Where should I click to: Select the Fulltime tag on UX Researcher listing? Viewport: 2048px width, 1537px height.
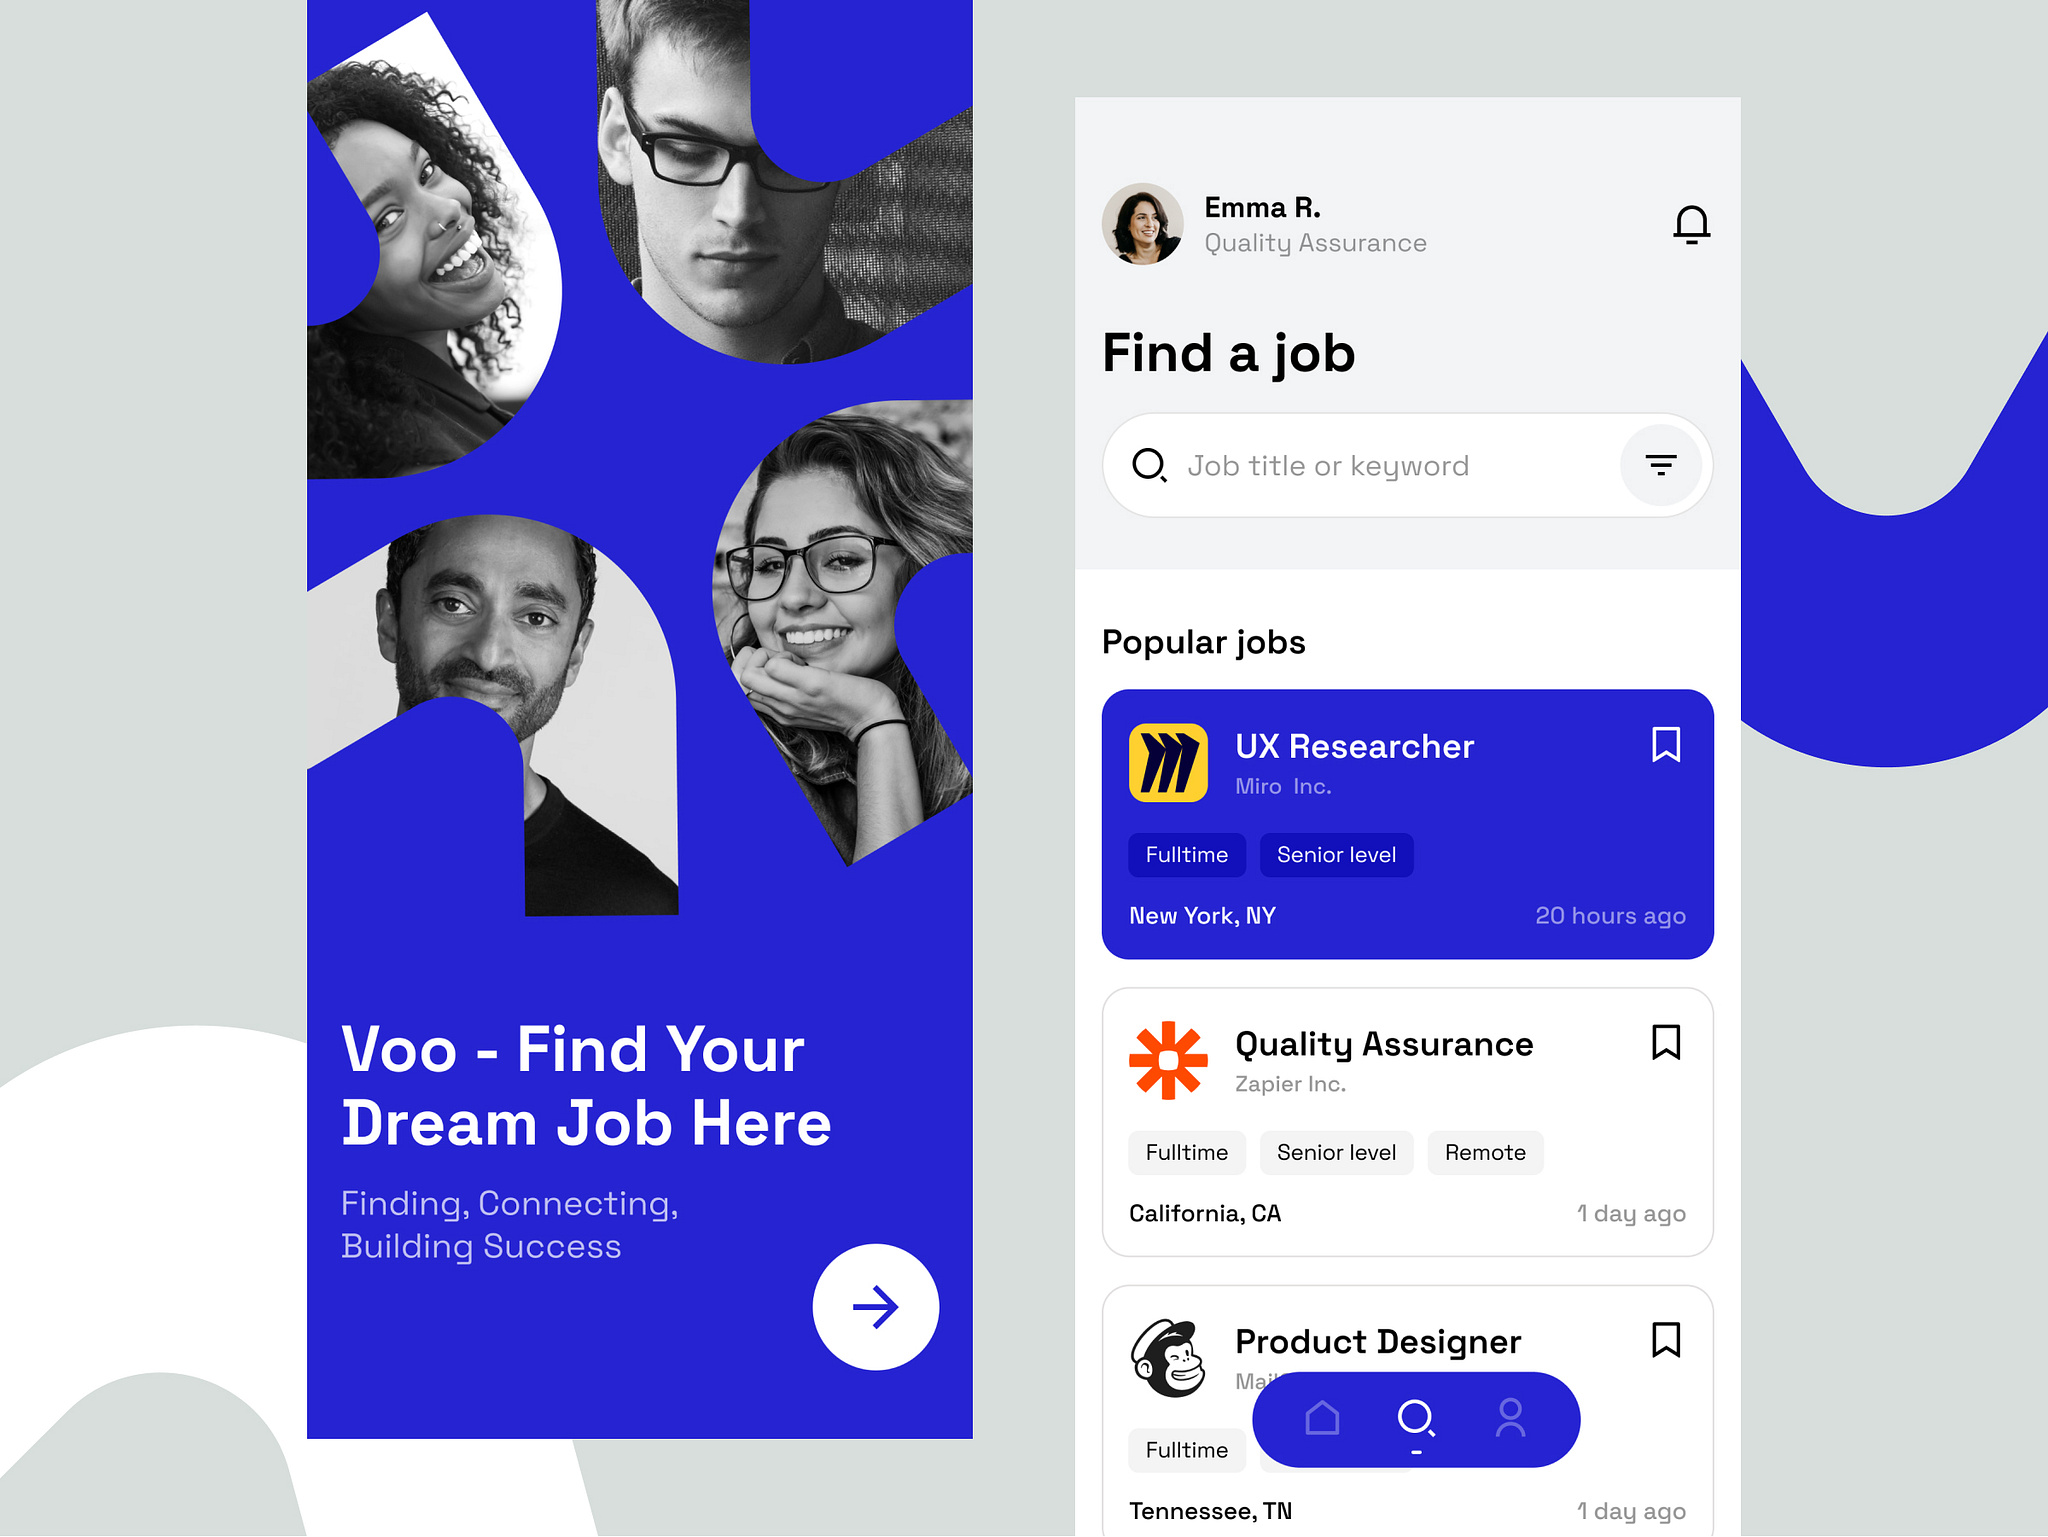[1186, 854]
